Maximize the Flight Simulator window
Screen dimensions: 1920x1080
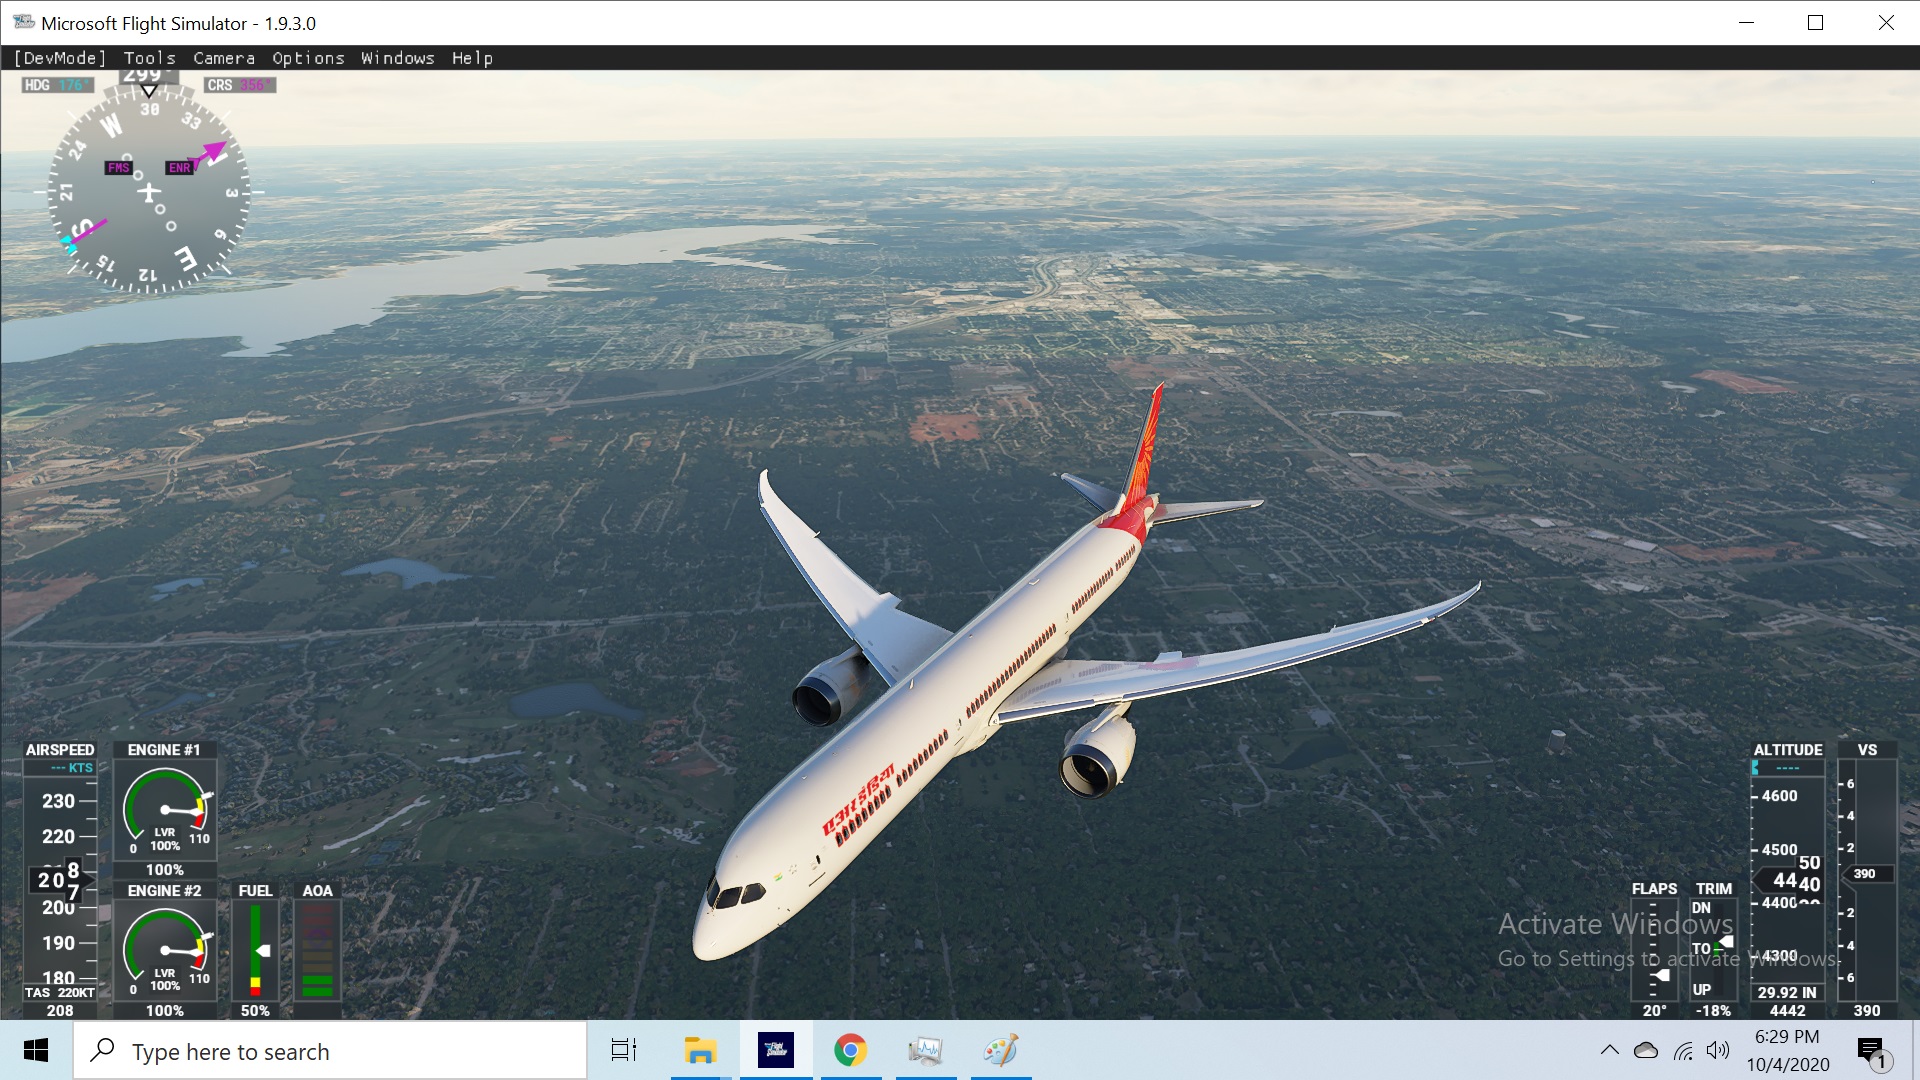[x=1816, y=22]
